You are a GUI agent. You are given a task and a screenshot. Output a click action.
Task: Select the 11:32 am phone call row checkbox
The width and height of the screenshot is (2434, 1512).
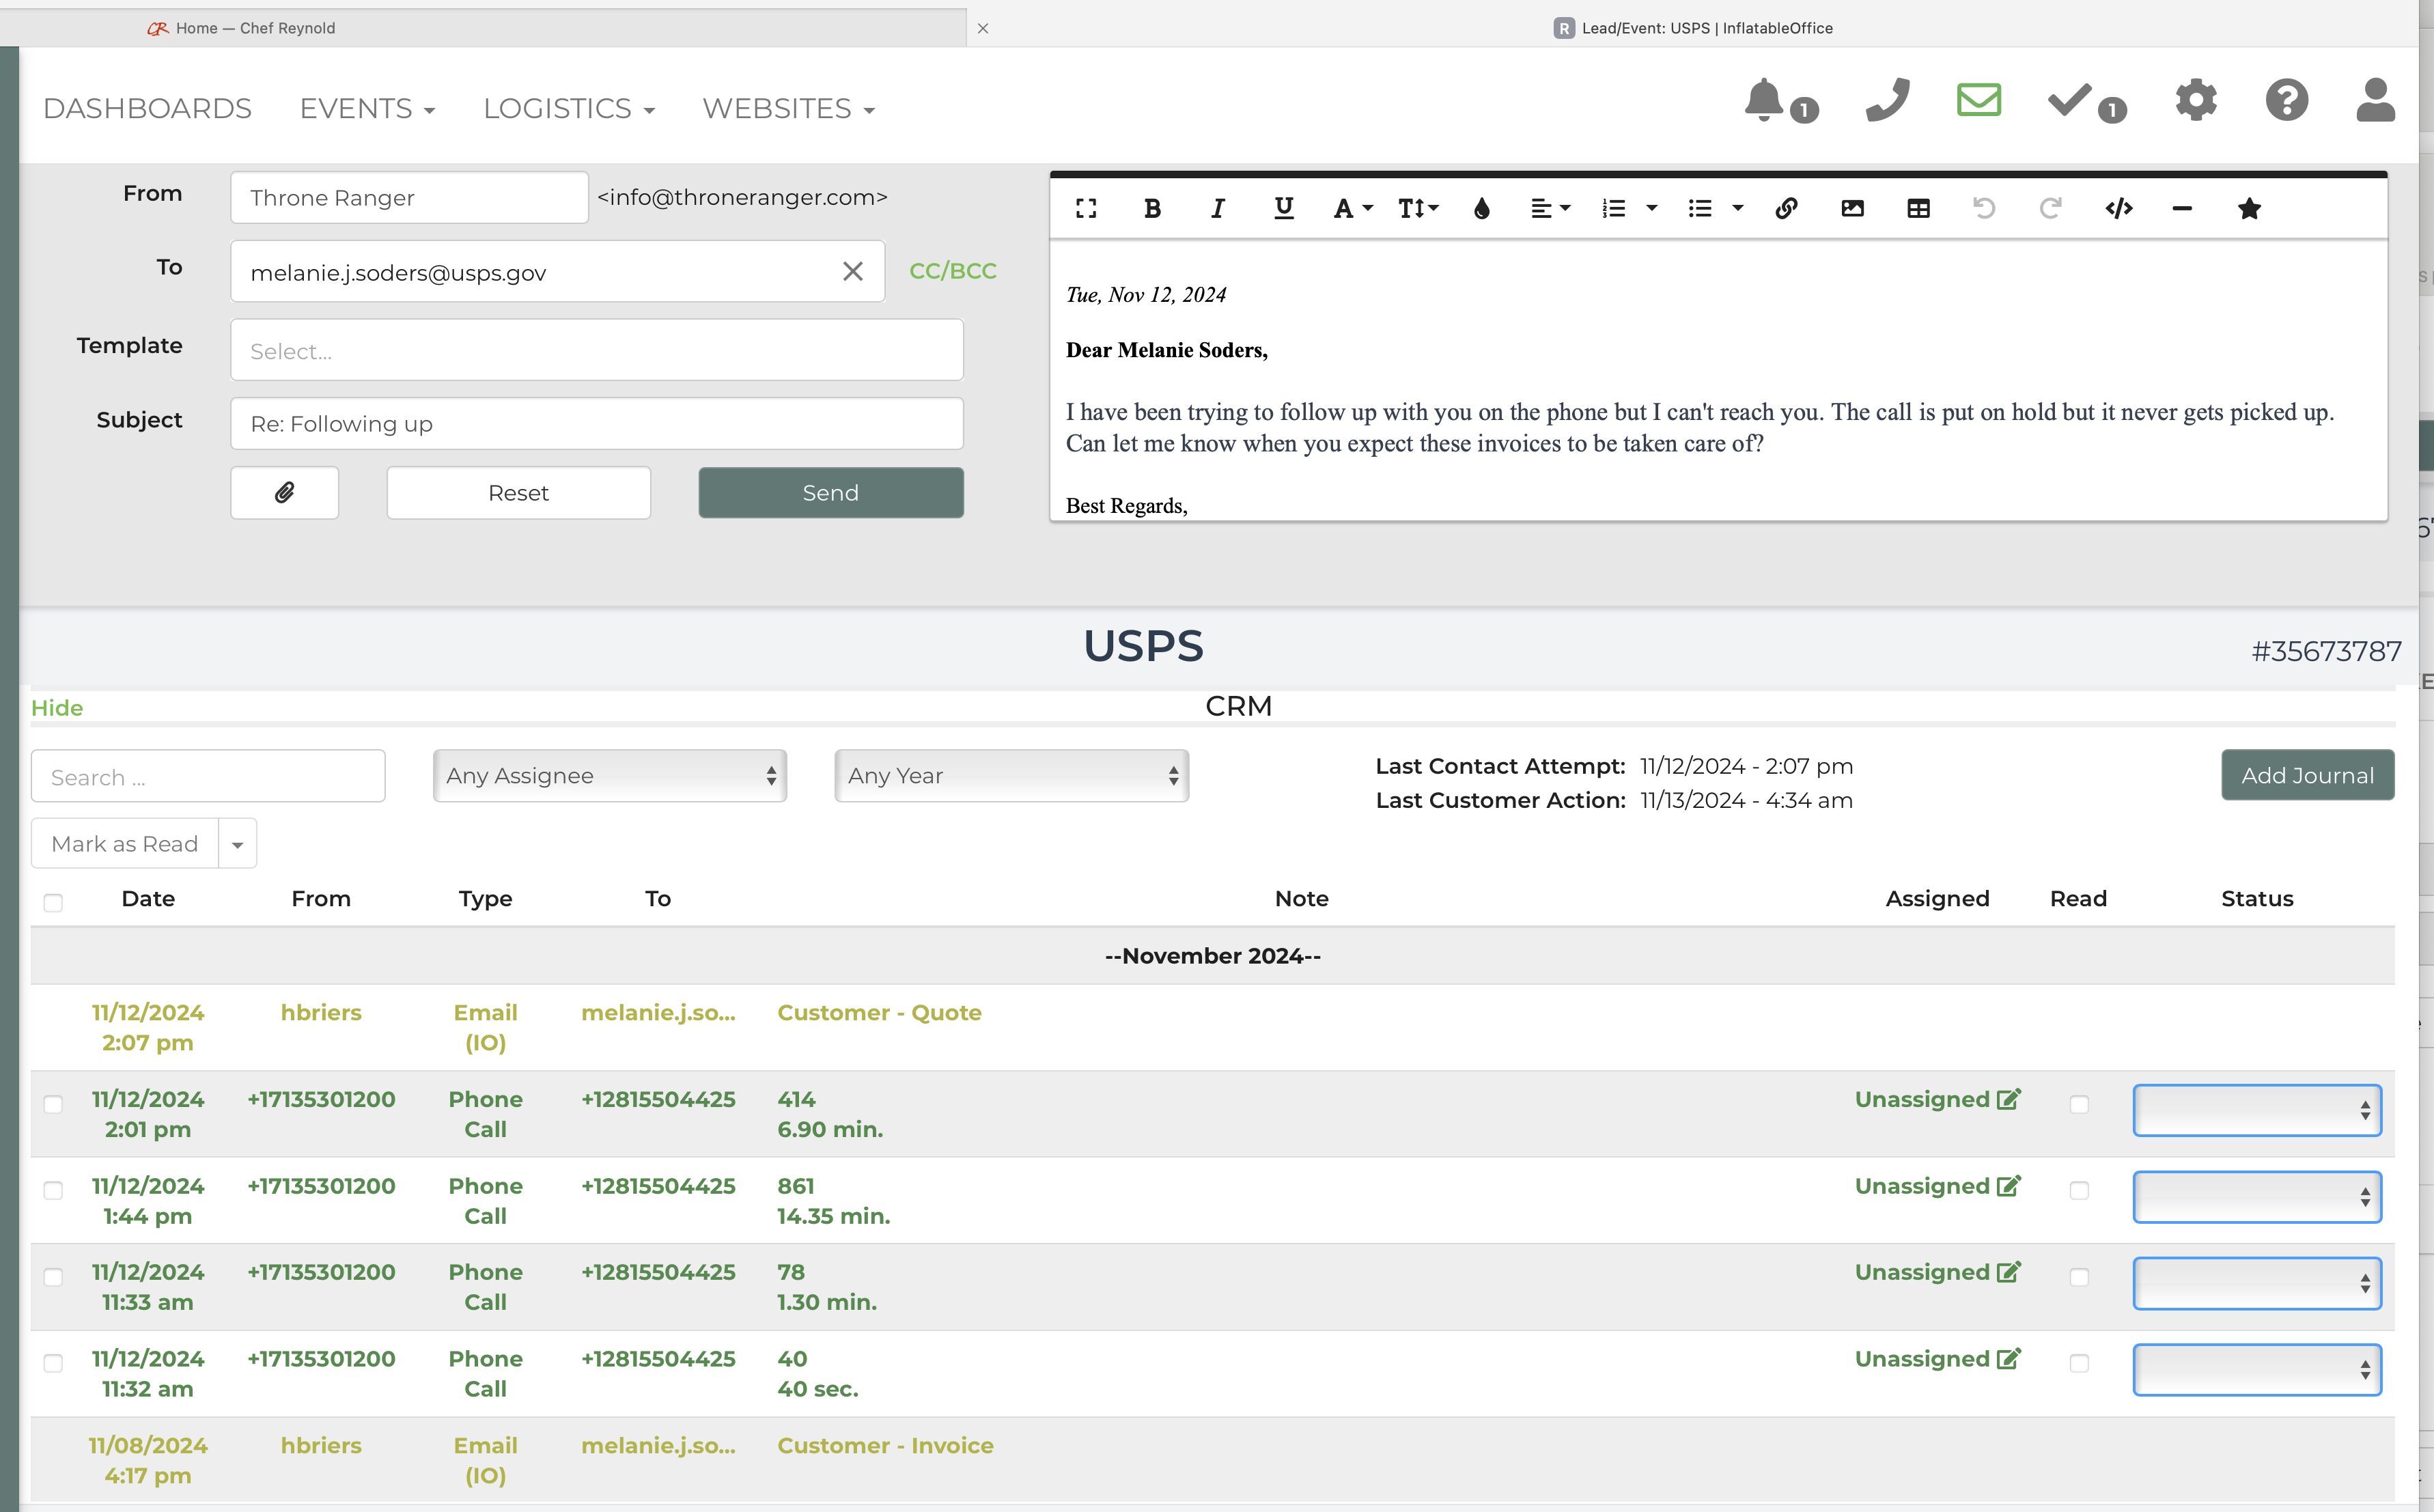53,1363
